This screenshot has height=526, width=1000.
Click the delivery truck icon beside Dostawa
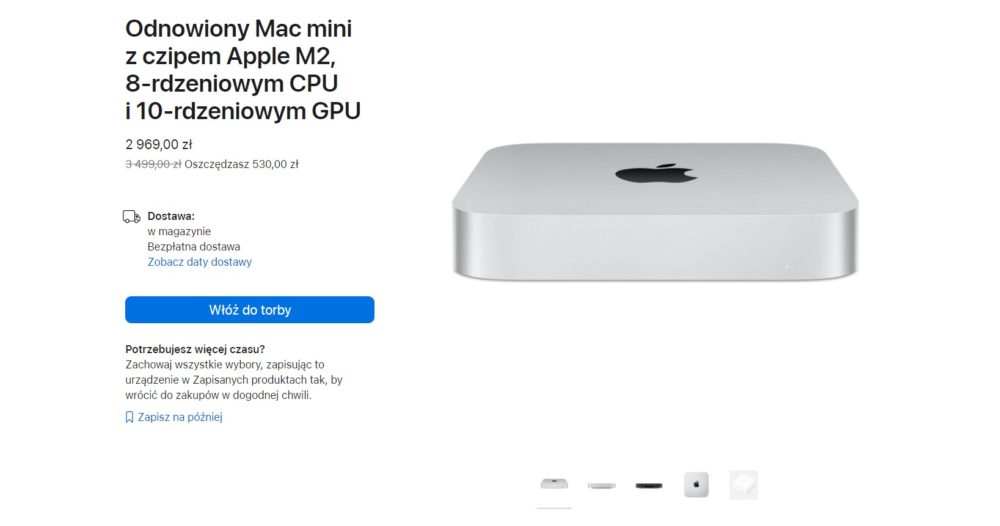(132, 217)
